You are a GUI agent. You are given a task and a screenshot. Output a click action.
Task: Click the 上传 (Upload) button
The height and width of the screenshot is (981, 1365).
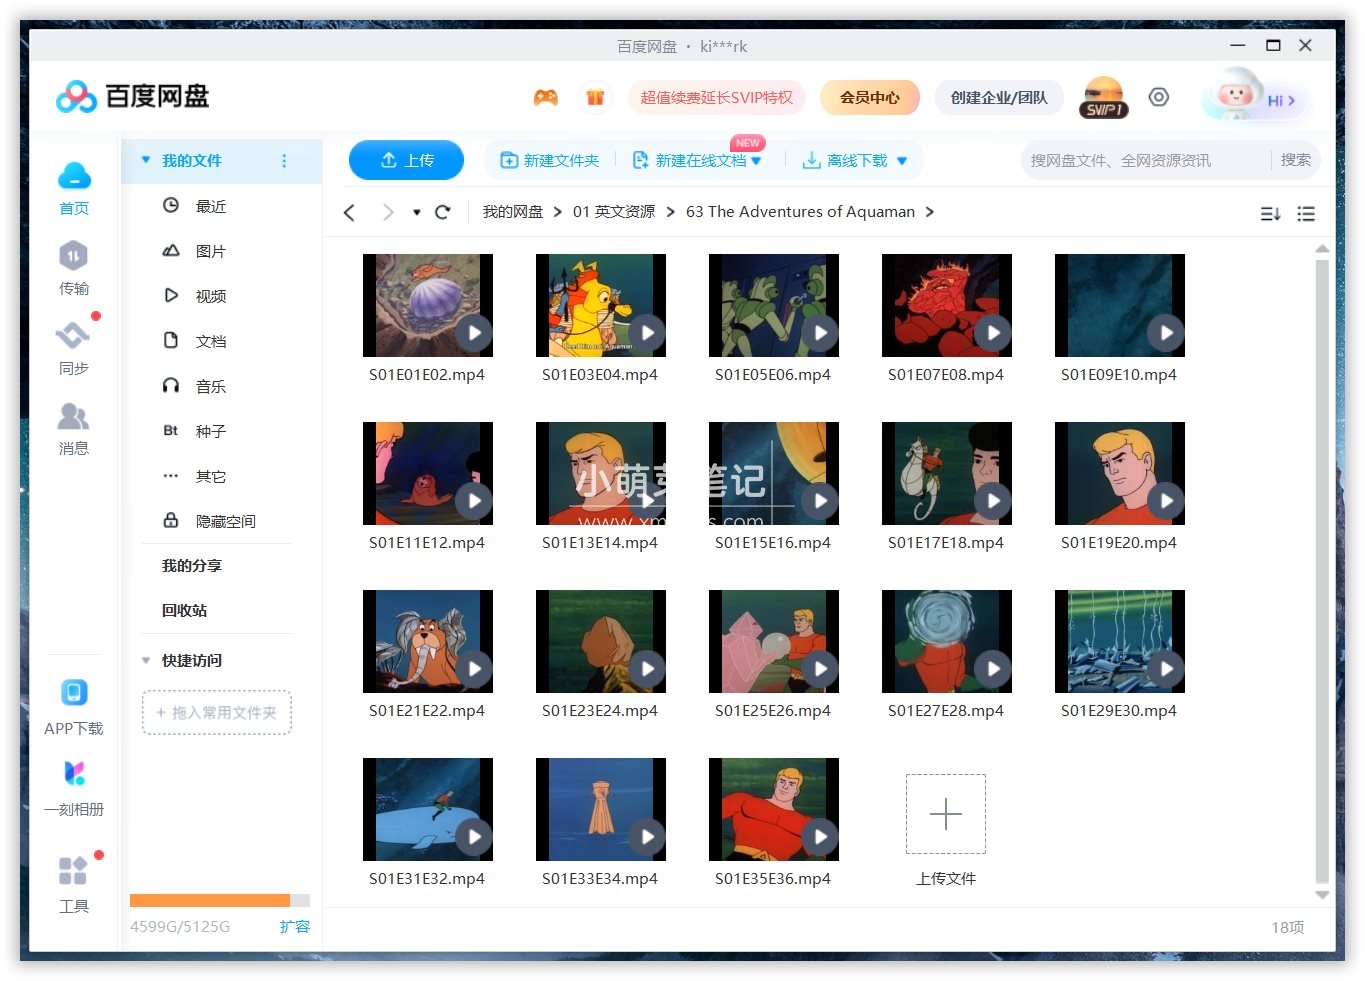point(406,159)
